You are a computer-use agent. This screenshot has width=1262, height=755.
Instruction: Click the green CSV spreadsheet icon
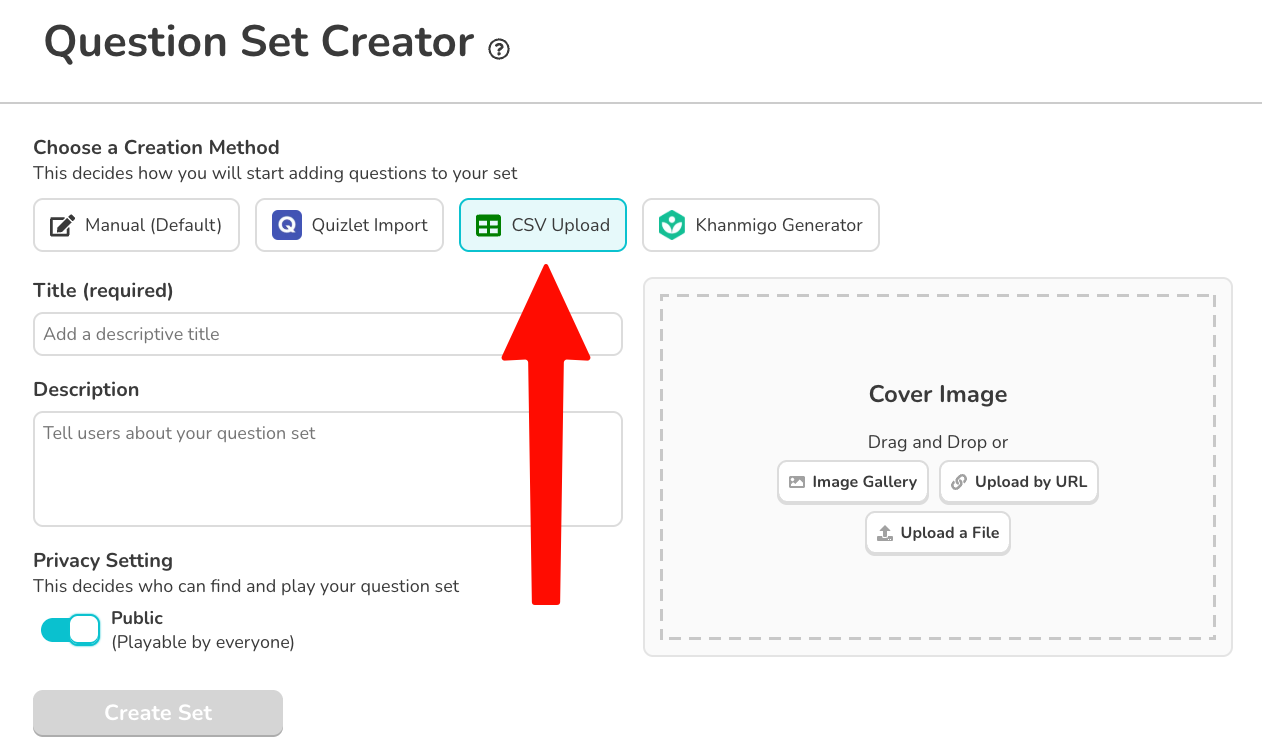point(488,225)
